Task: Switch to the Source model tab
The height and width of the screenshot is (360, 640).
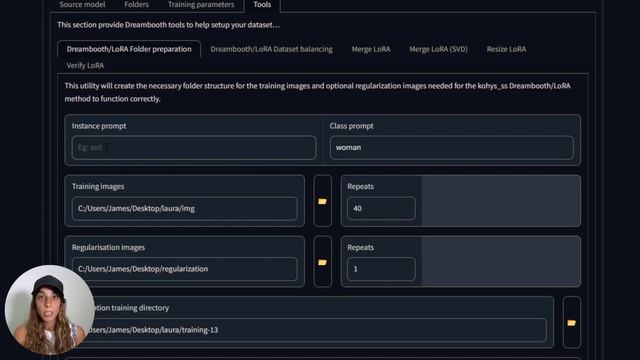Action: point(82,4)
